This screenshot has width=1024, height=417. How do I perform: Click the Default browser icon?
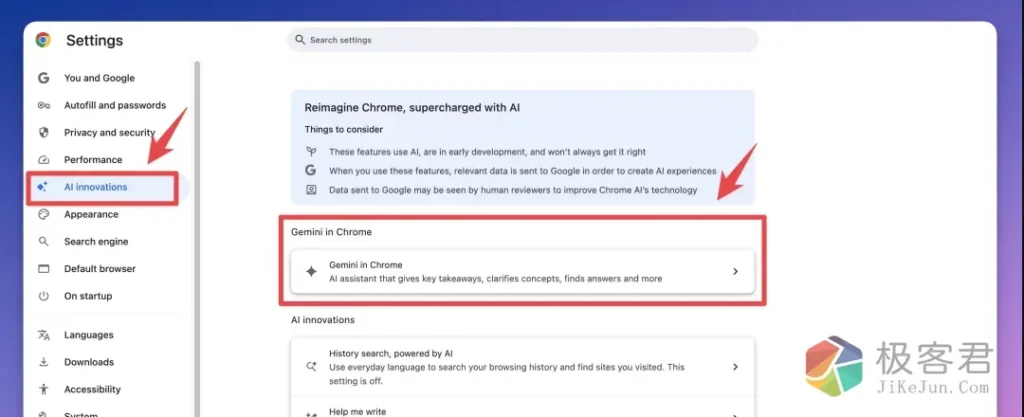(x=43, y=269)
